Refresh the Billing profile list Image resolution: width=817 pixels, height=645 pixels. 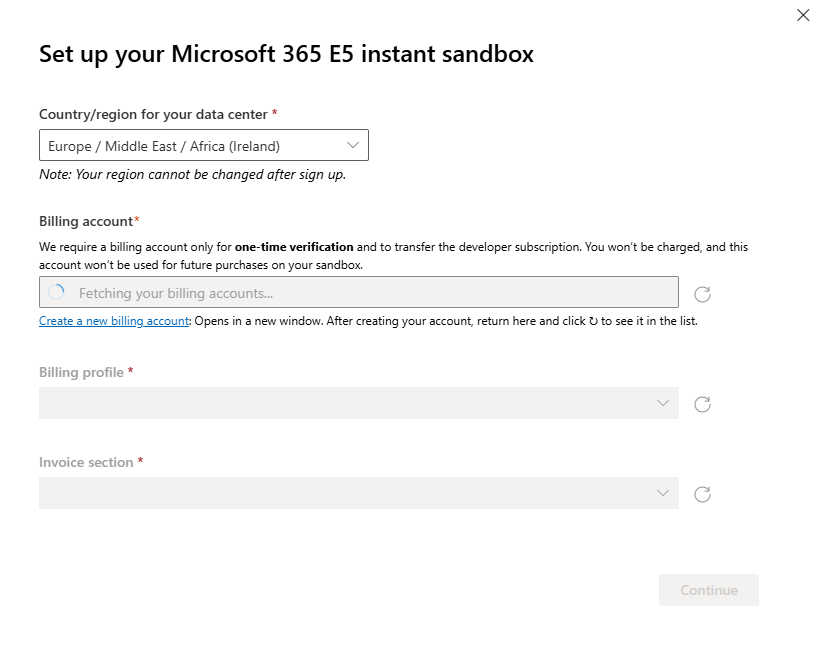pyautogui.click(x=702, y=404)
